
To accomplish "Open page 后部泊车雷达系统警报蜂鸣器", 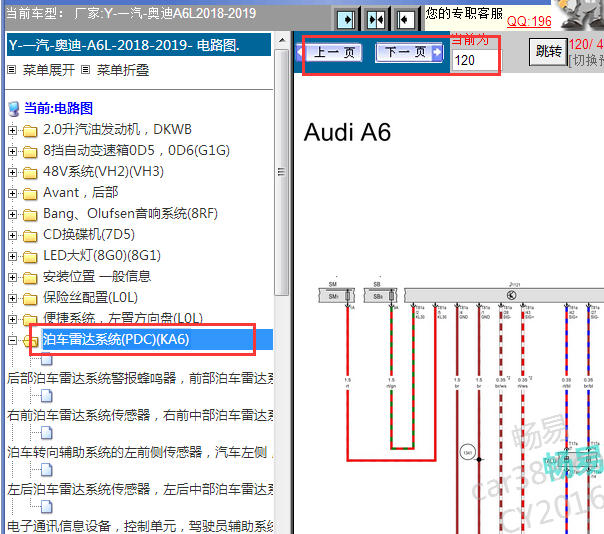I will [140, 378].
